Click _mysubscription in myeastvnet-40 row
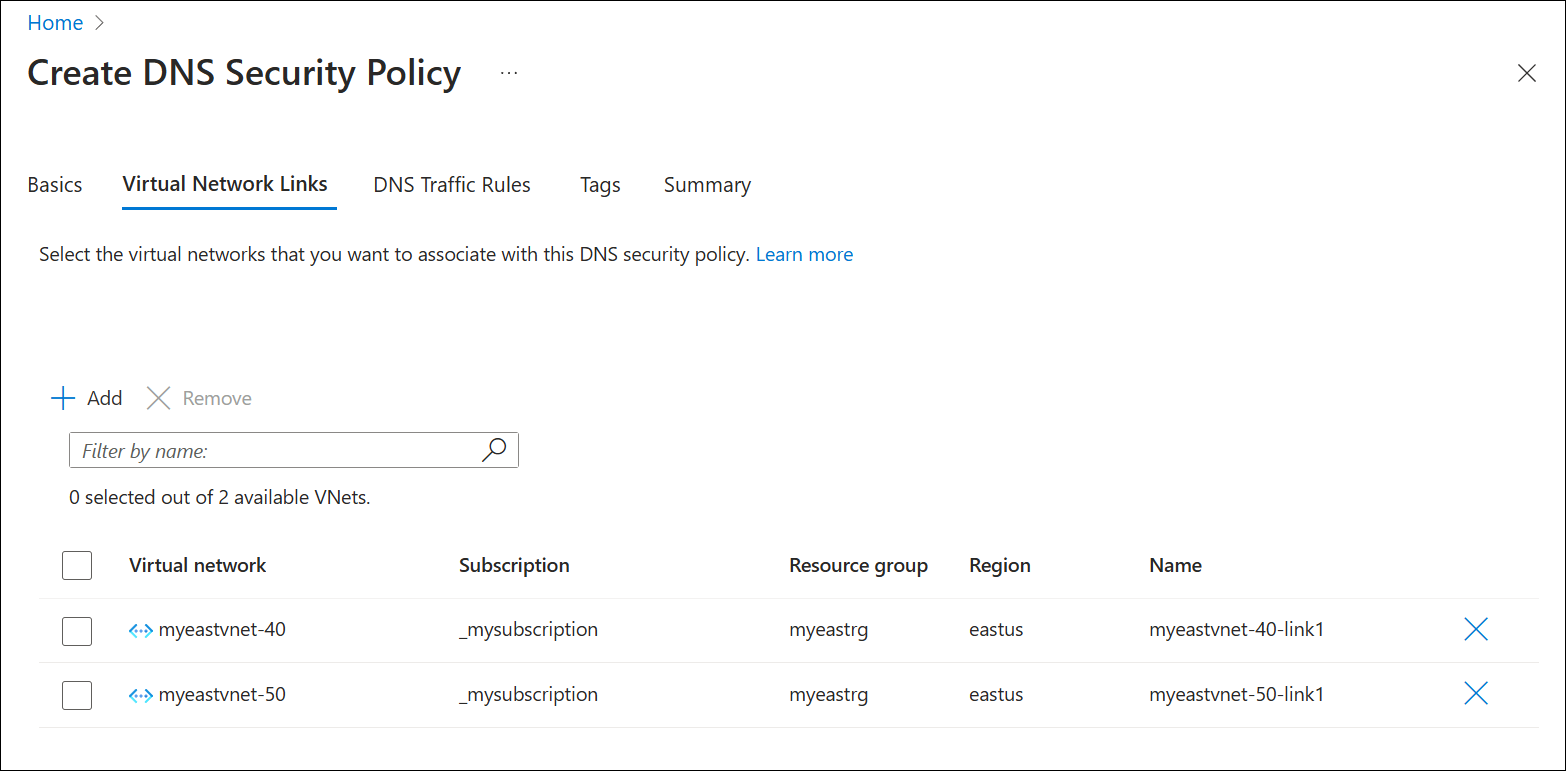The width and height of the screenshot is (1566, 771). pos(528,629)
